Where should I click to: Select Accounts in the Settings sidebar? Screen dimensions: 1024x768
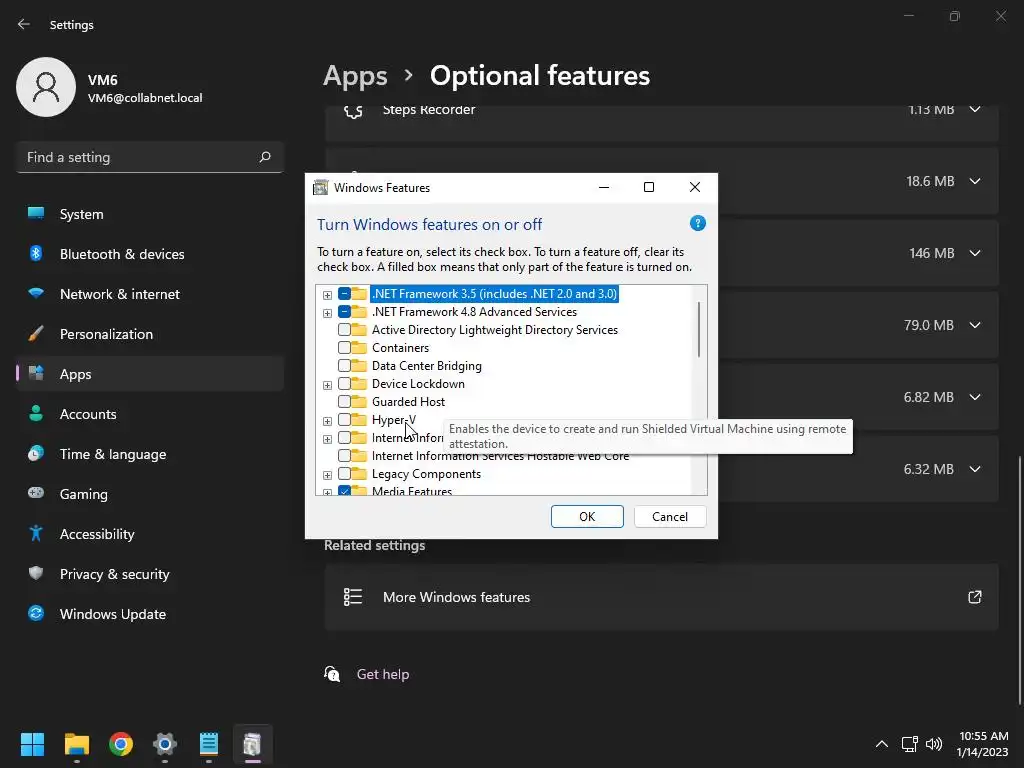(x=88, y=414)
